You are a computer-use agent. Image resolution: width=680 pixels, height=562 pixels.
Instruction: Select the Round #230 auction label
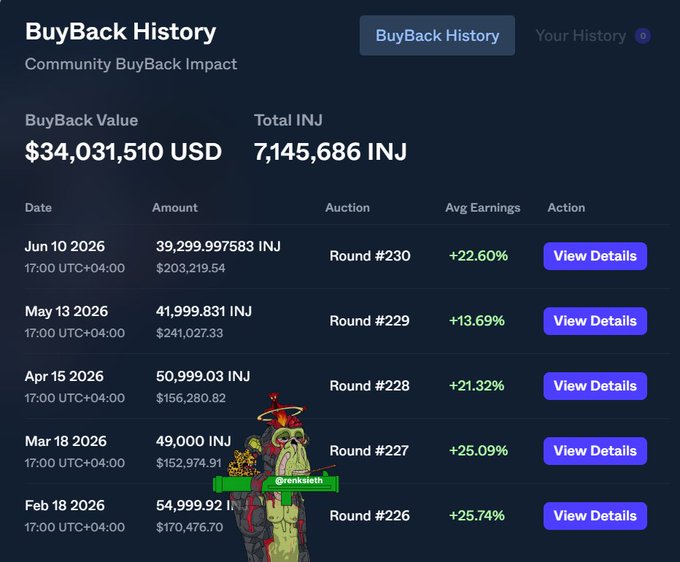[x=370, y=256]
